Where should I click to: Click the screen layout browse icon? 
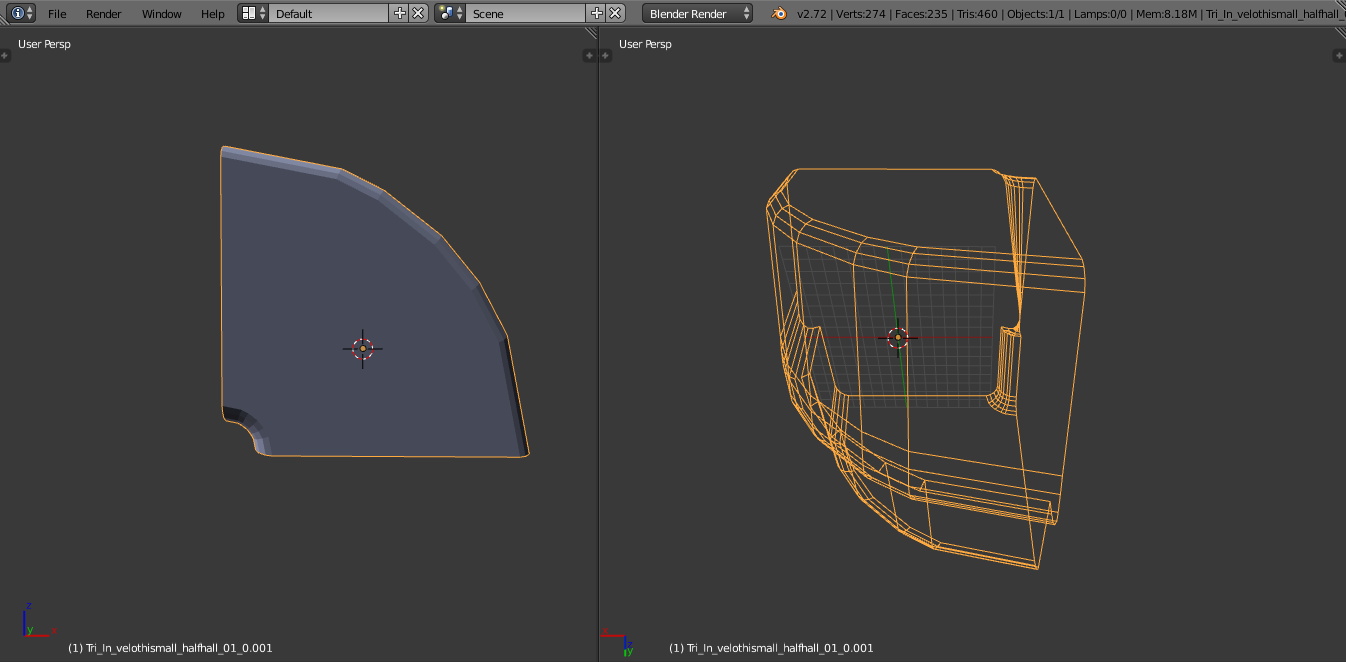[x=253, y=13]
